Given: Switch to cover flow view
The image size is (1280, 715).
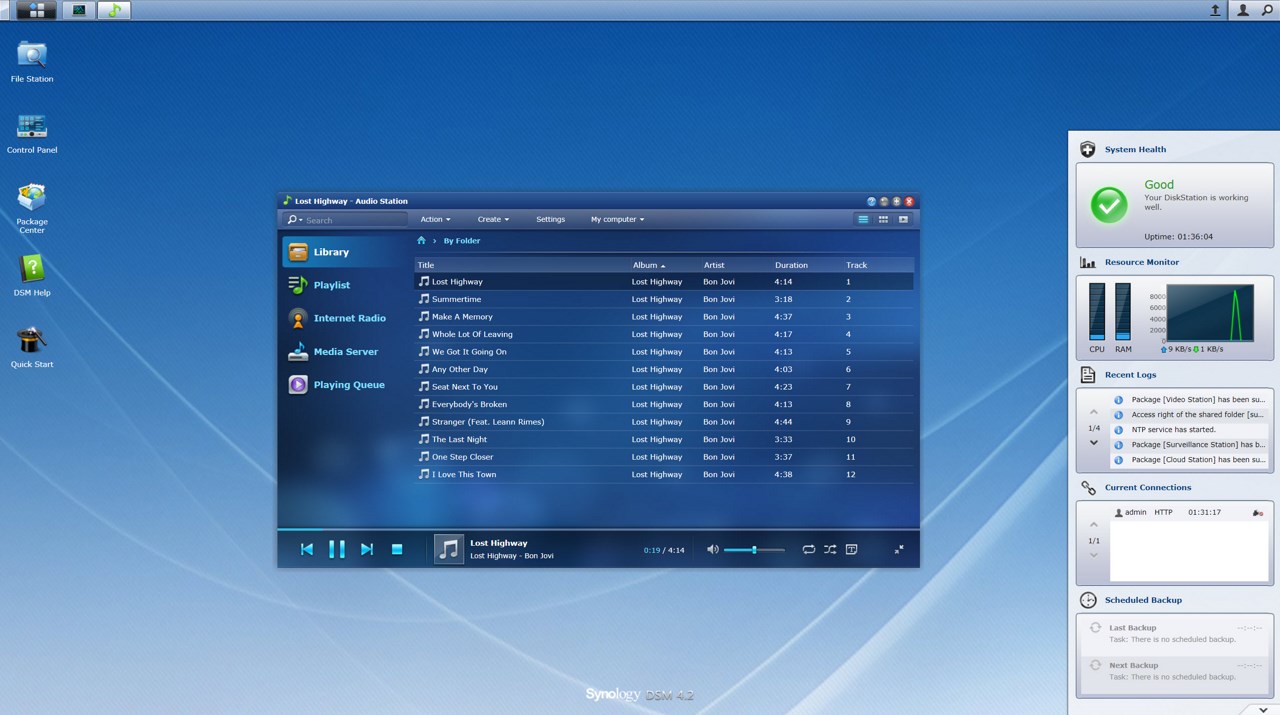Looking at the screenshot, I should pyautogui.click(x=903, y=219).
